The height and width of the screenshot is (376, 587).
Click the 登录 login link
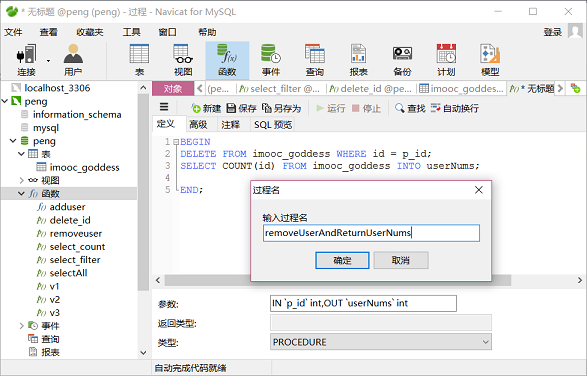(553, 32)
